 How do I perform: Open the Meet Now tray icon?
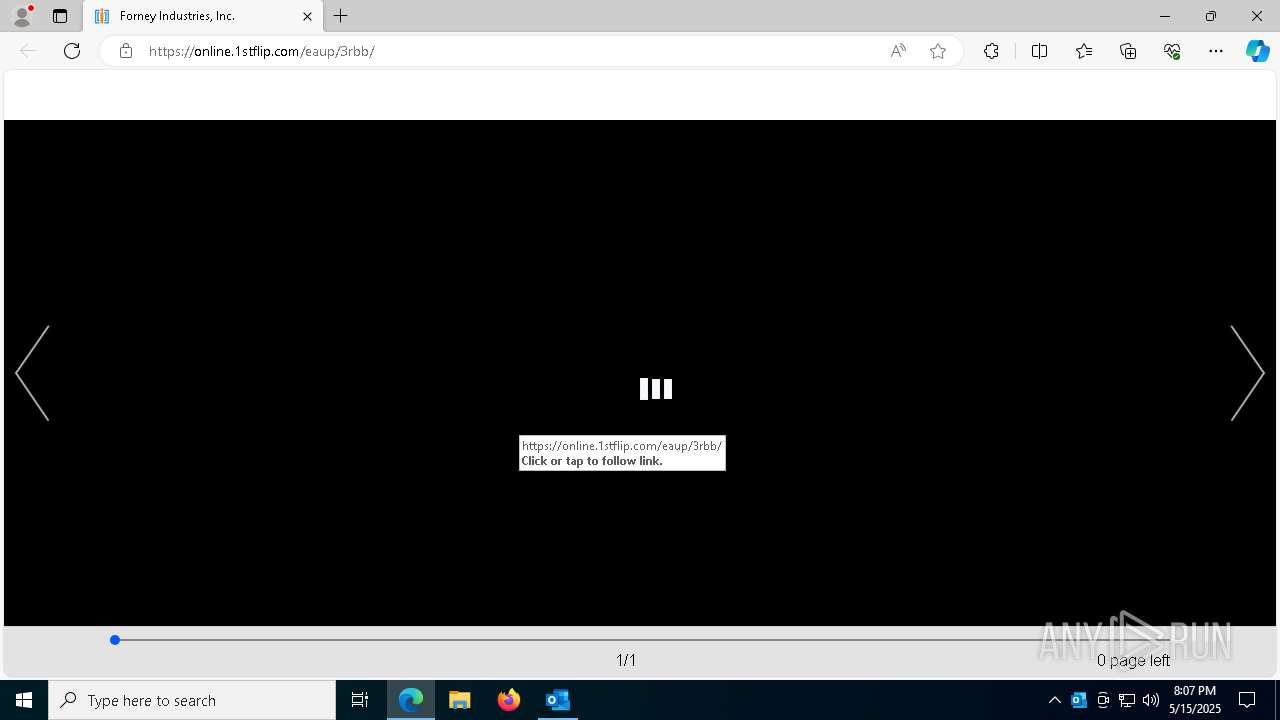click(1103, 700)
